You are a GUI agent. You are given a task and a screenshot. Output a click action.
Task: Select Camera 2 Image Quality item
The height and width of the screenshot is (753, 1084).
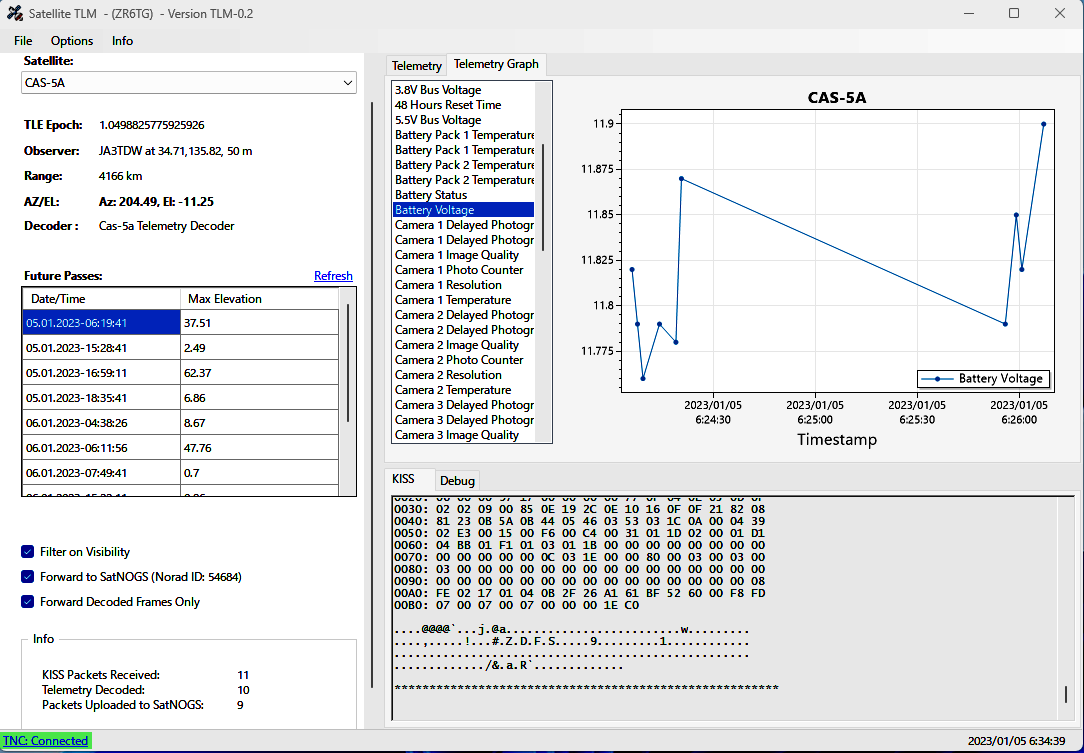click(x=464, y=345)
